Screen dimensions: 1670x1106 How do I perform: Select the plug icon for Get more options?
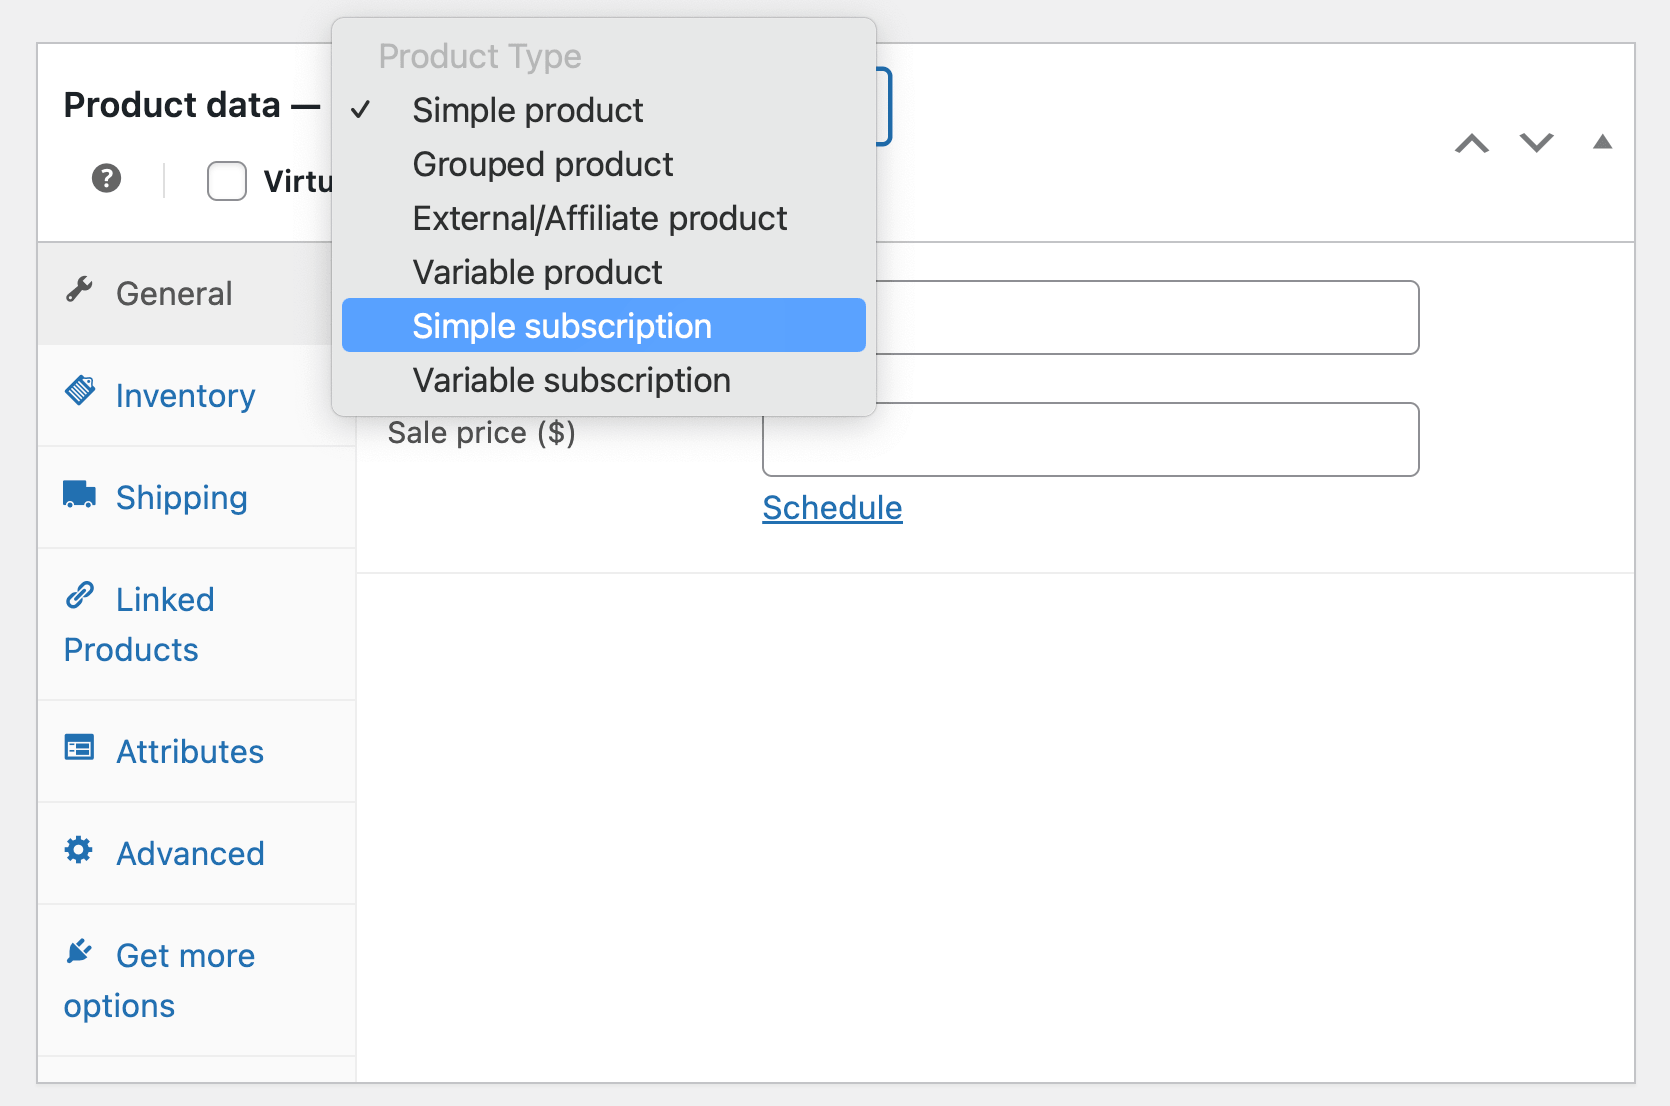[x=78, y=950]
